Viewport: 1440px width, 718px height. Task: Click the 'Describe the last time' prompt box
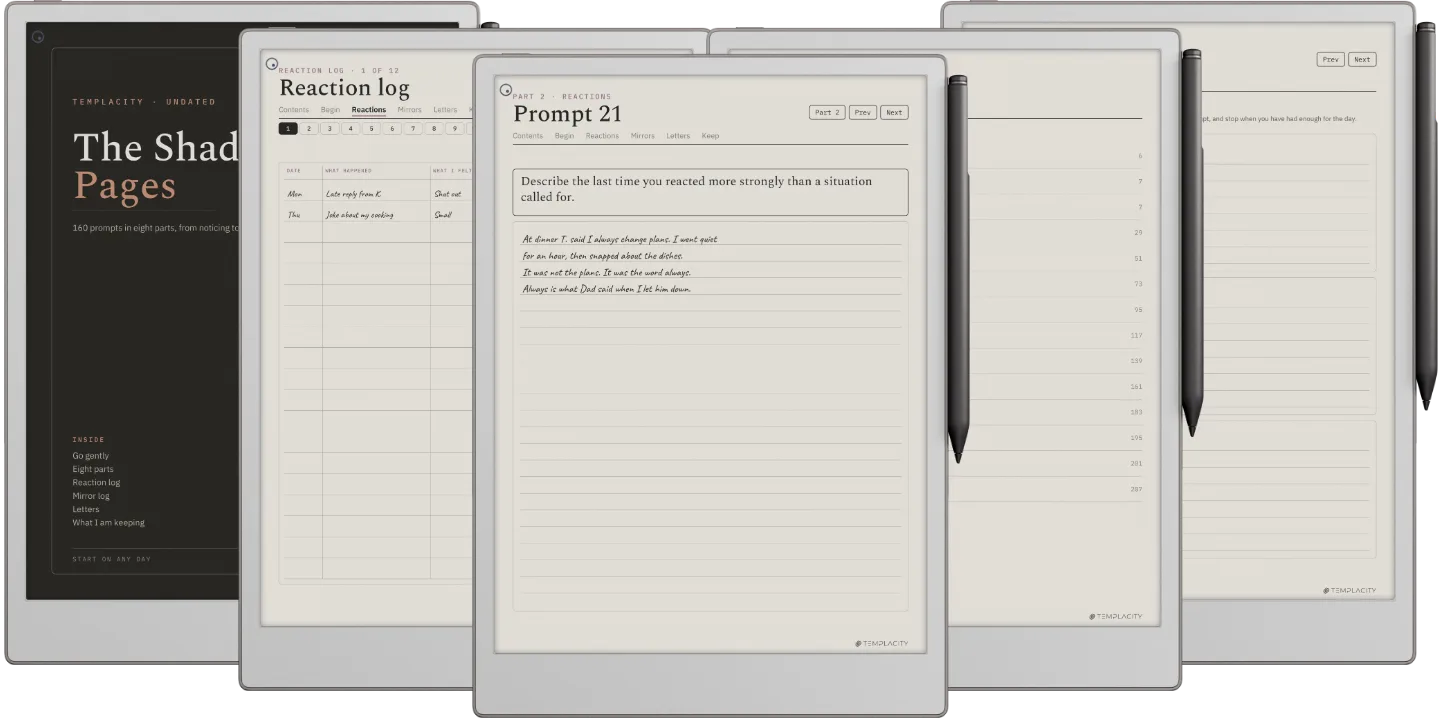click(710, 192)
